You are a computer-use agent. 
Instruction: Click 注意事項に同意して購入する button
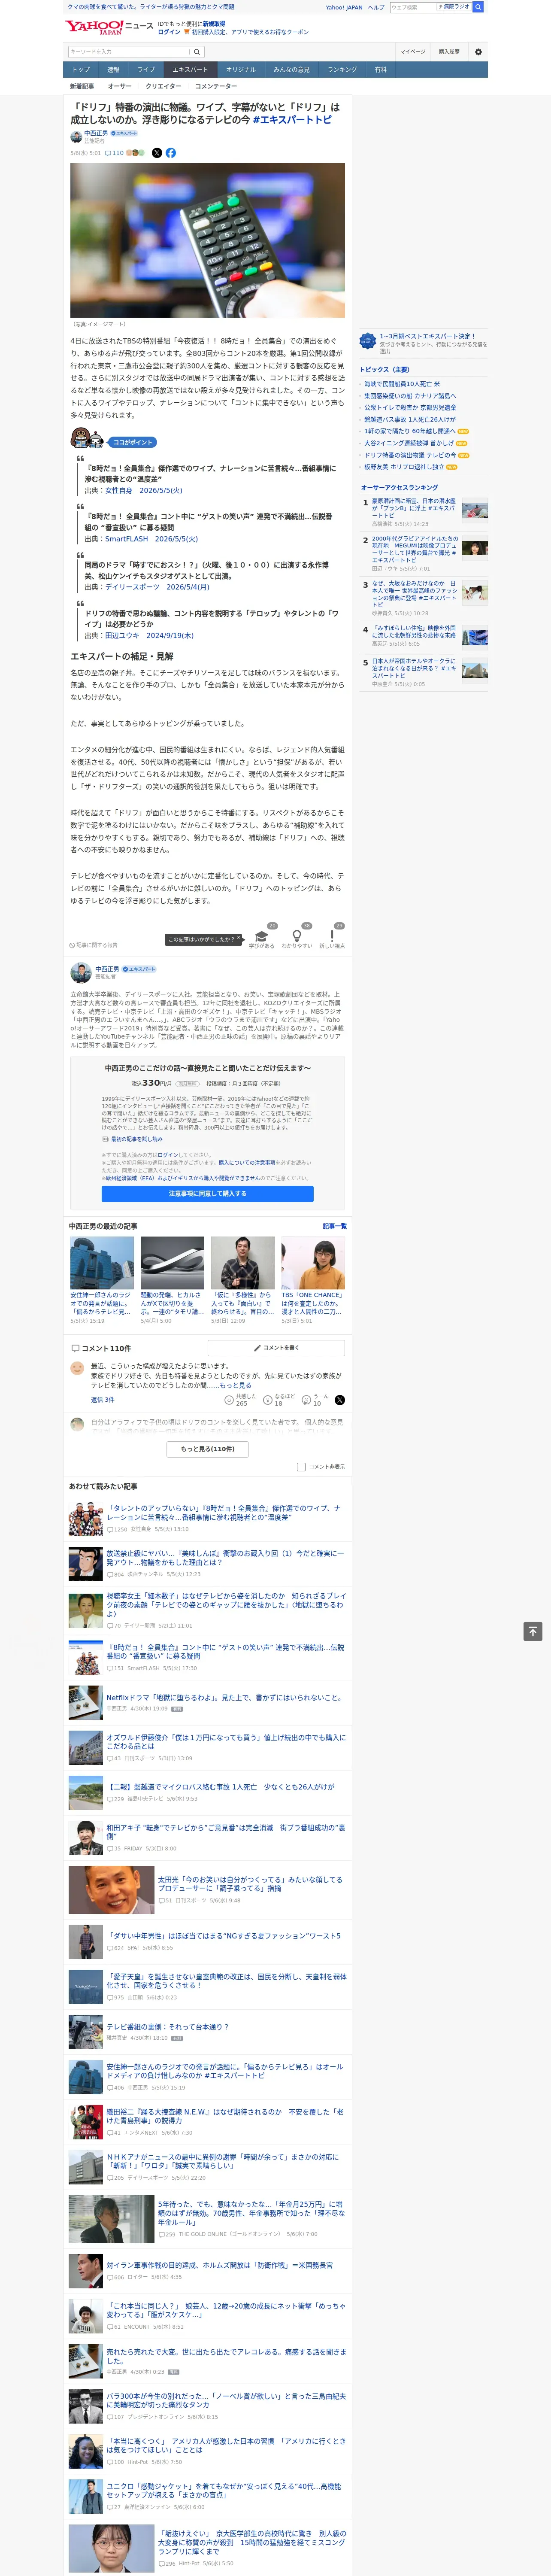pyautogui.click(x=207, y=1194)
